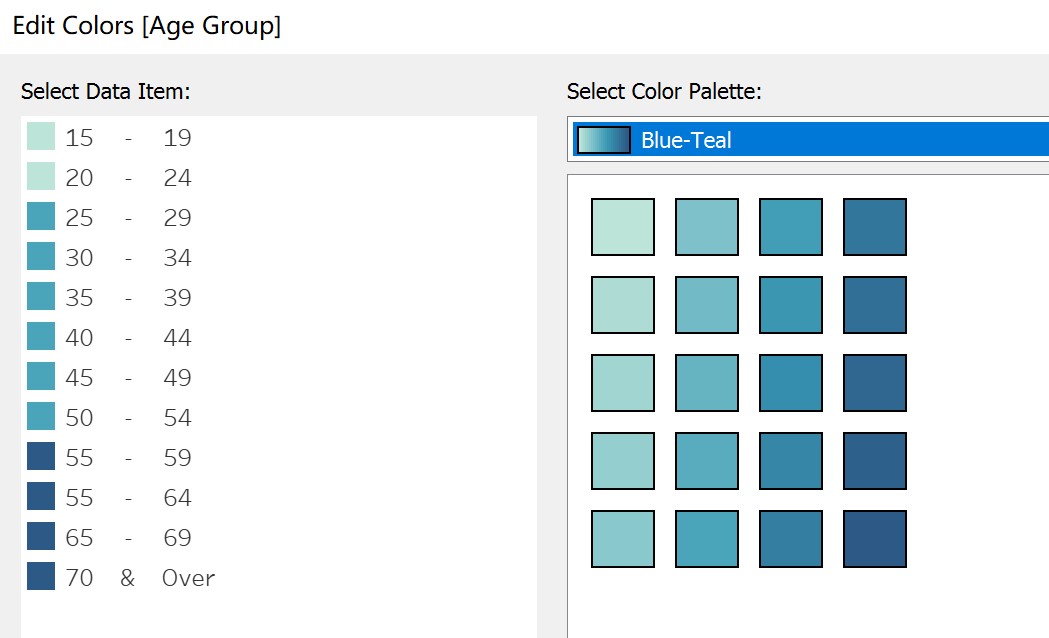Select the 20 - 24 data item
The width and height of the screenshot is (1049, 638).
[127, 178]
